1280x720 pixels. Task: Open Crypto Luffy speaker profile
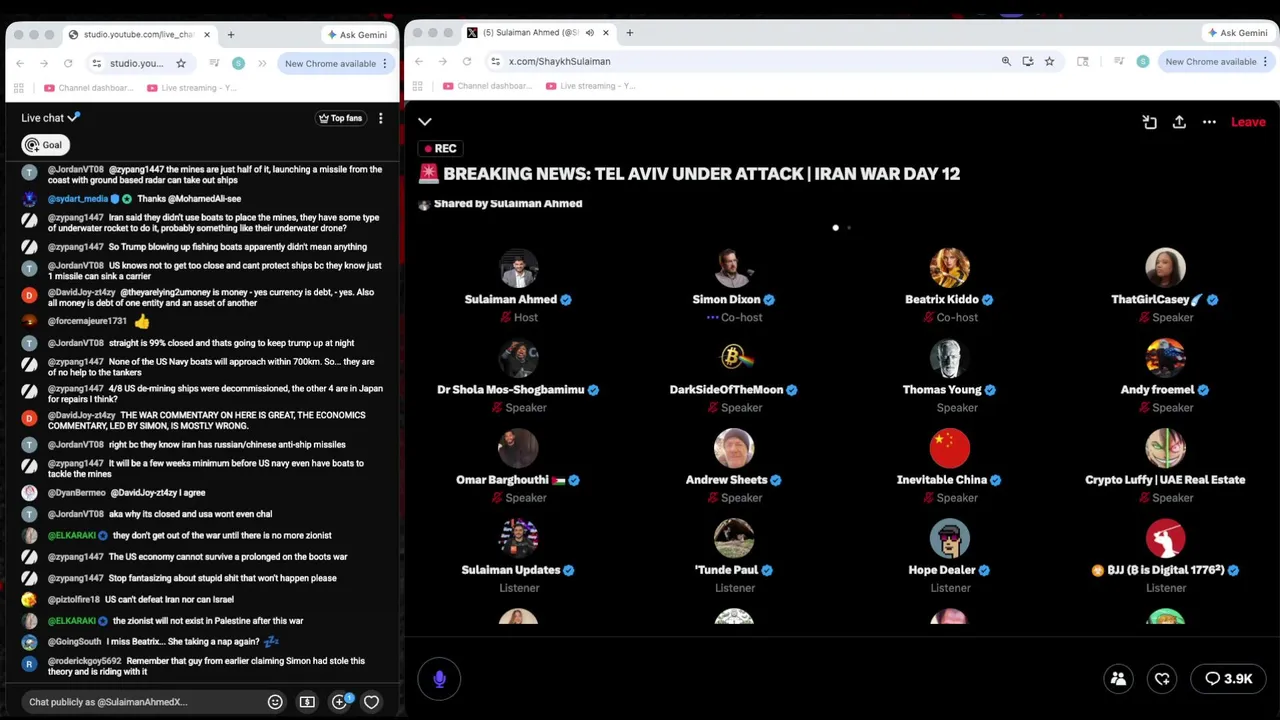(x=1165, y=448)
